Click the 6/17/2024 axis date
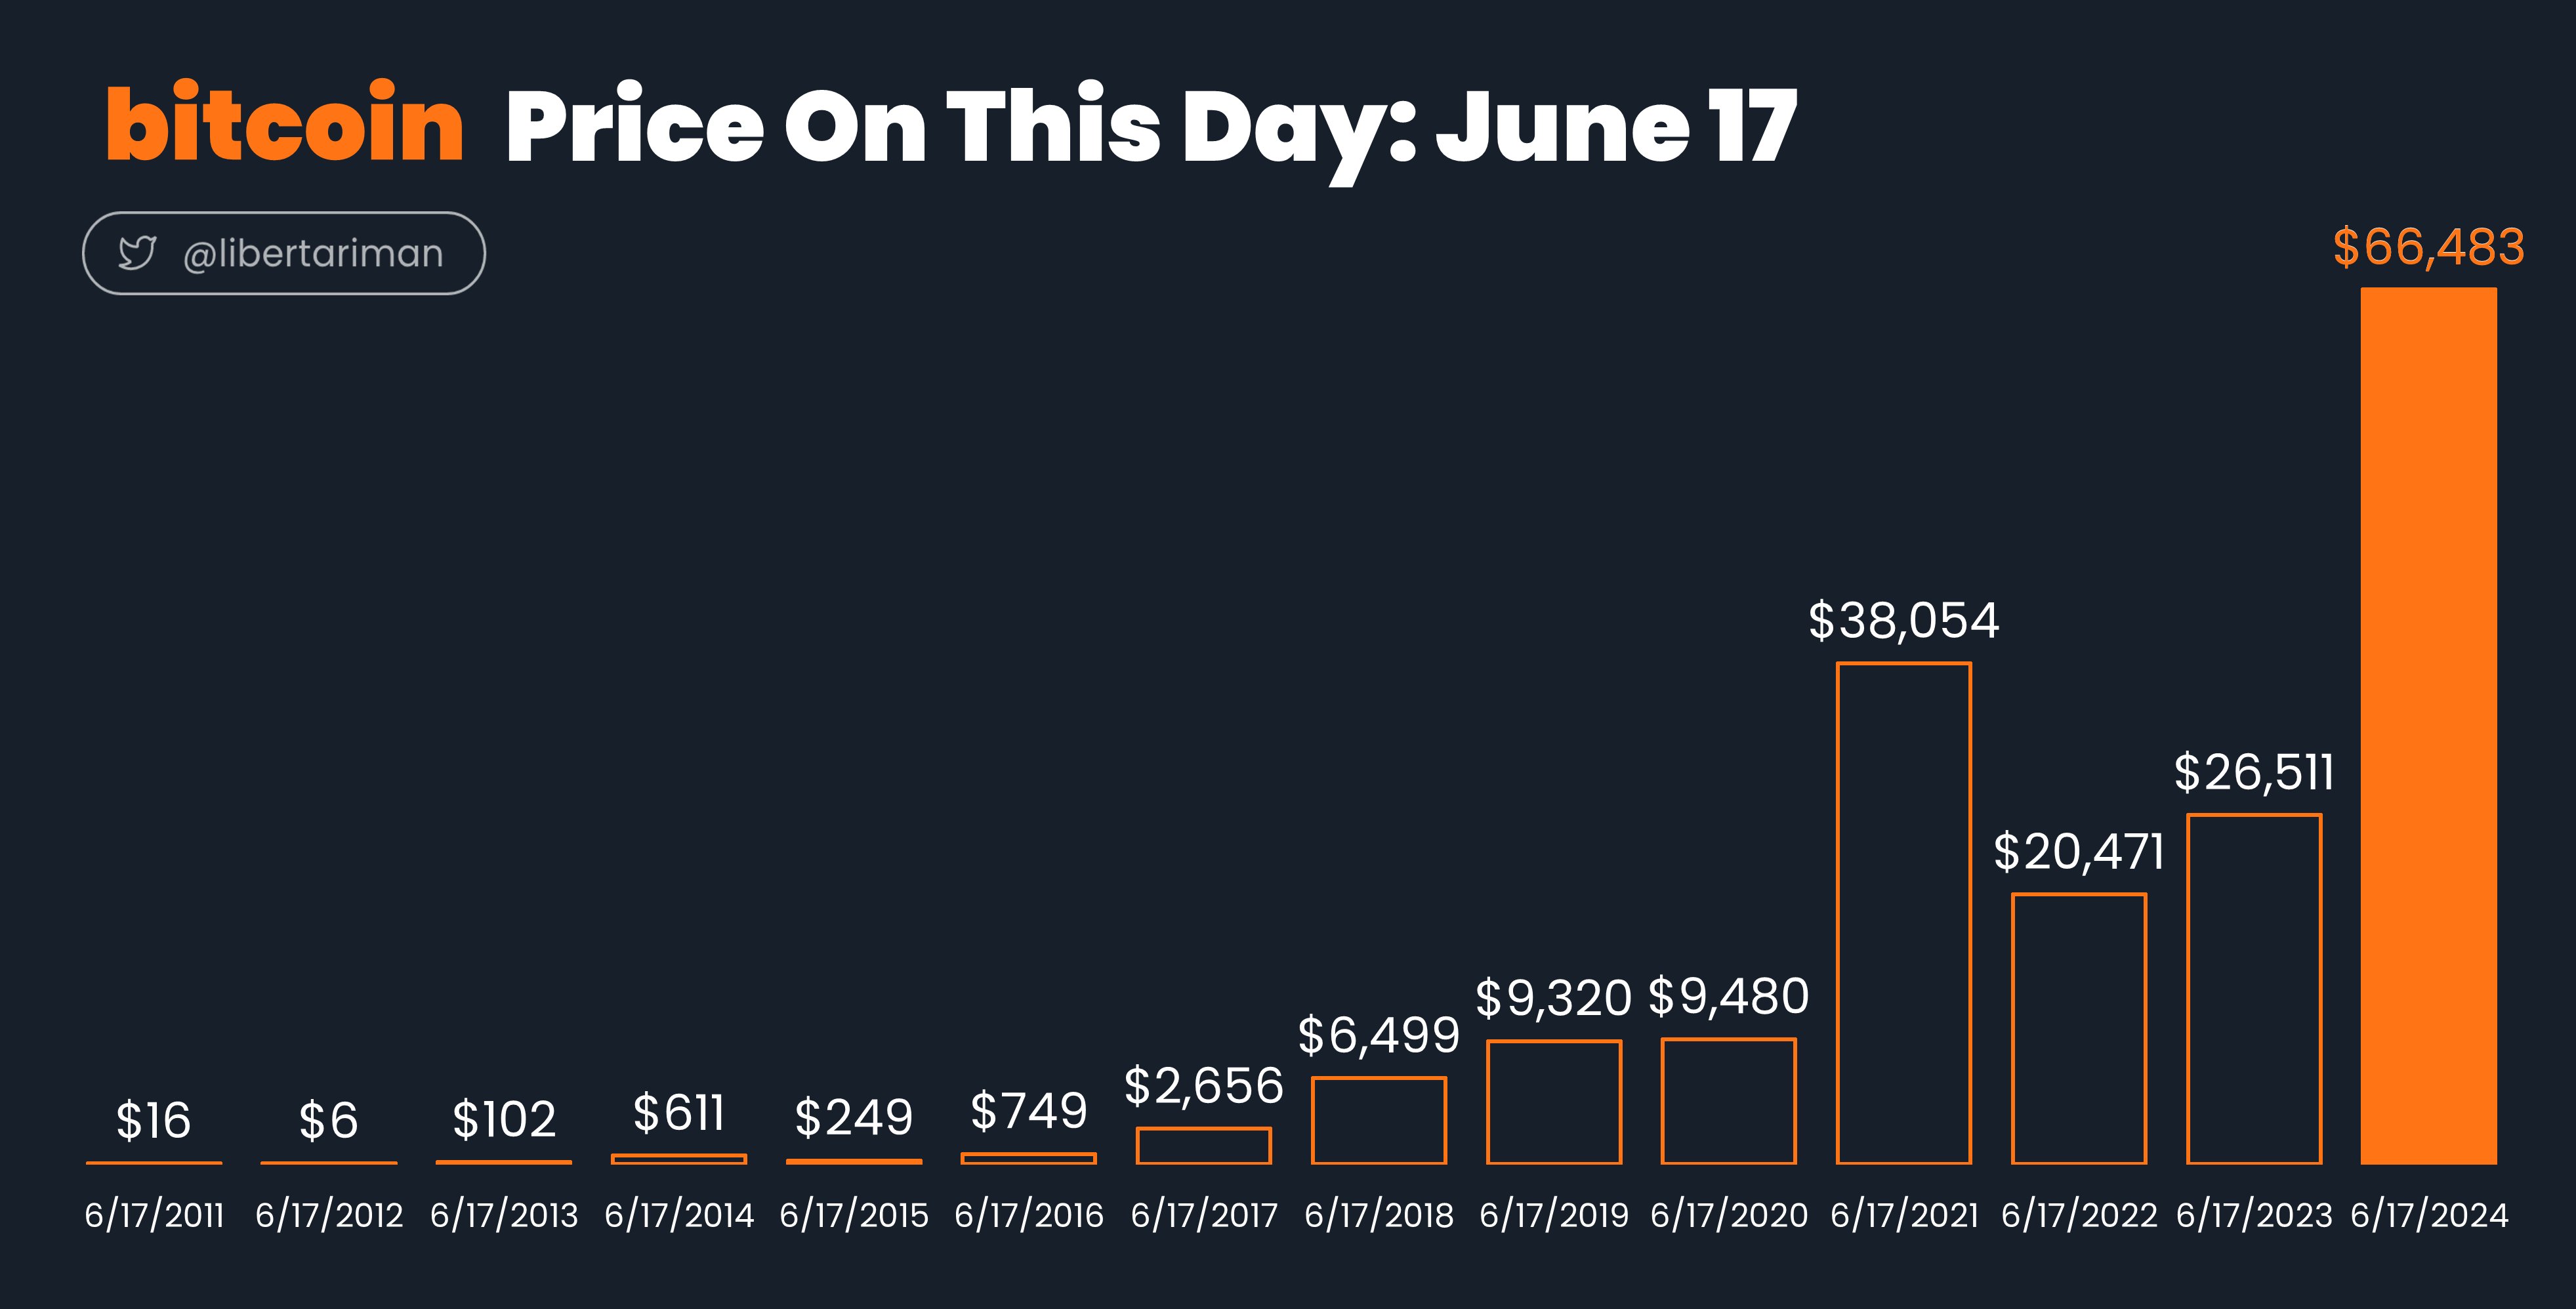This screenshot has width=2576, height=1309. (2428, 1215)
